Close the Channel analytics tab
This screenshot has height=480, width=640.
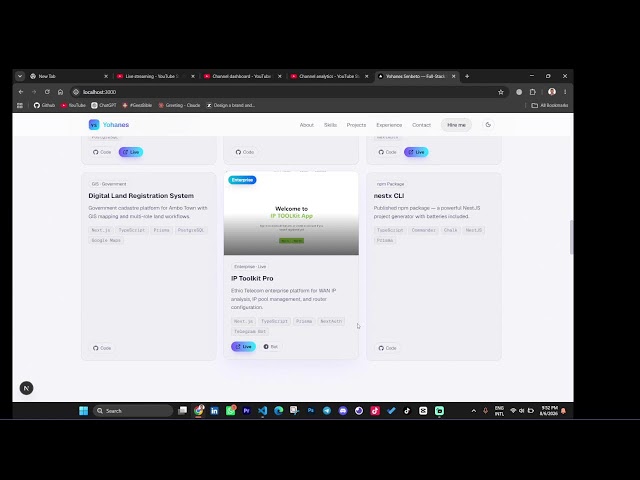[x=367, y=76]
